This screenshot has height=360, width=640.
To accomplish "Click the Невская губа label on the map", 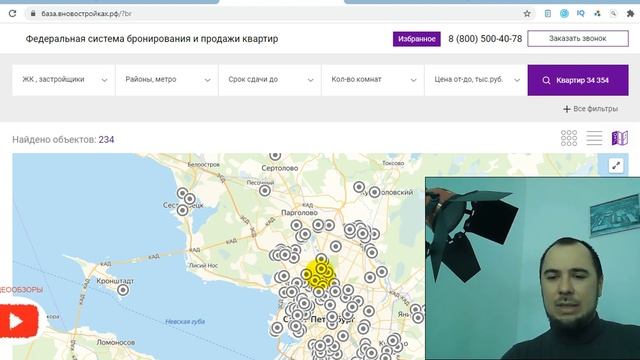I will [185, 322].
